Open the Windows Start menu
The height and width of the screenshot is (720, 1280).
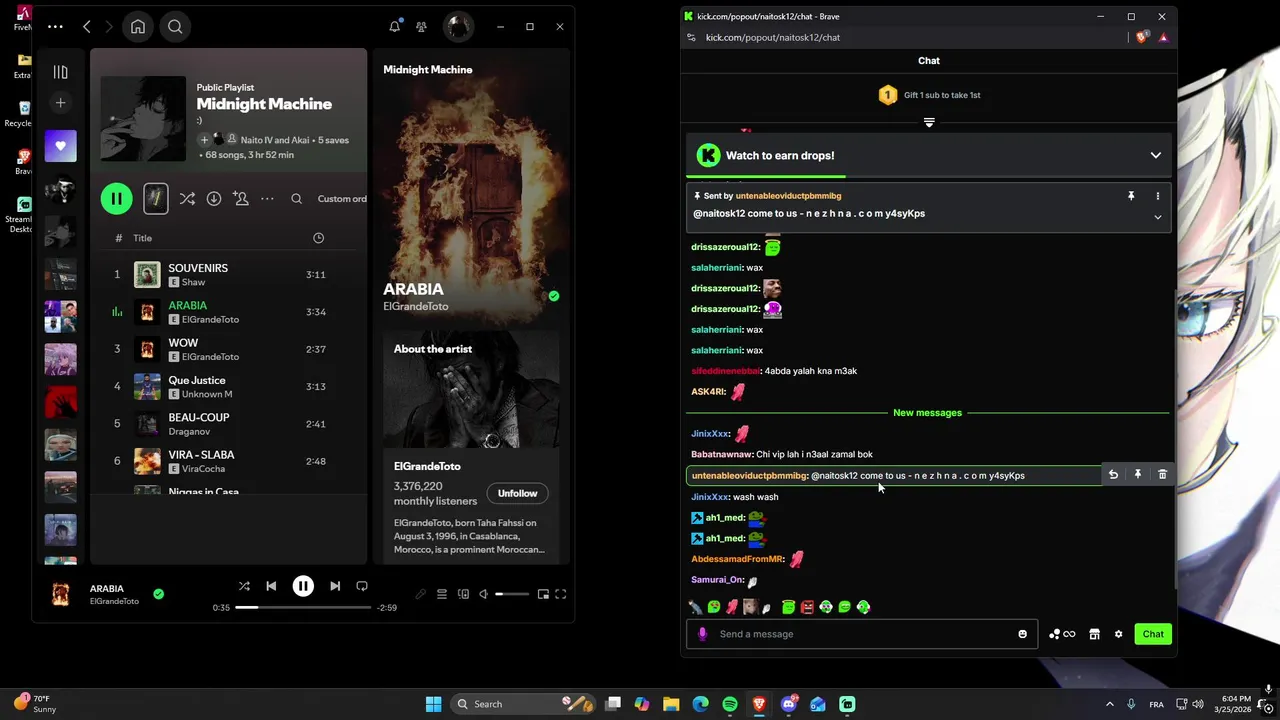pos(433,704)
